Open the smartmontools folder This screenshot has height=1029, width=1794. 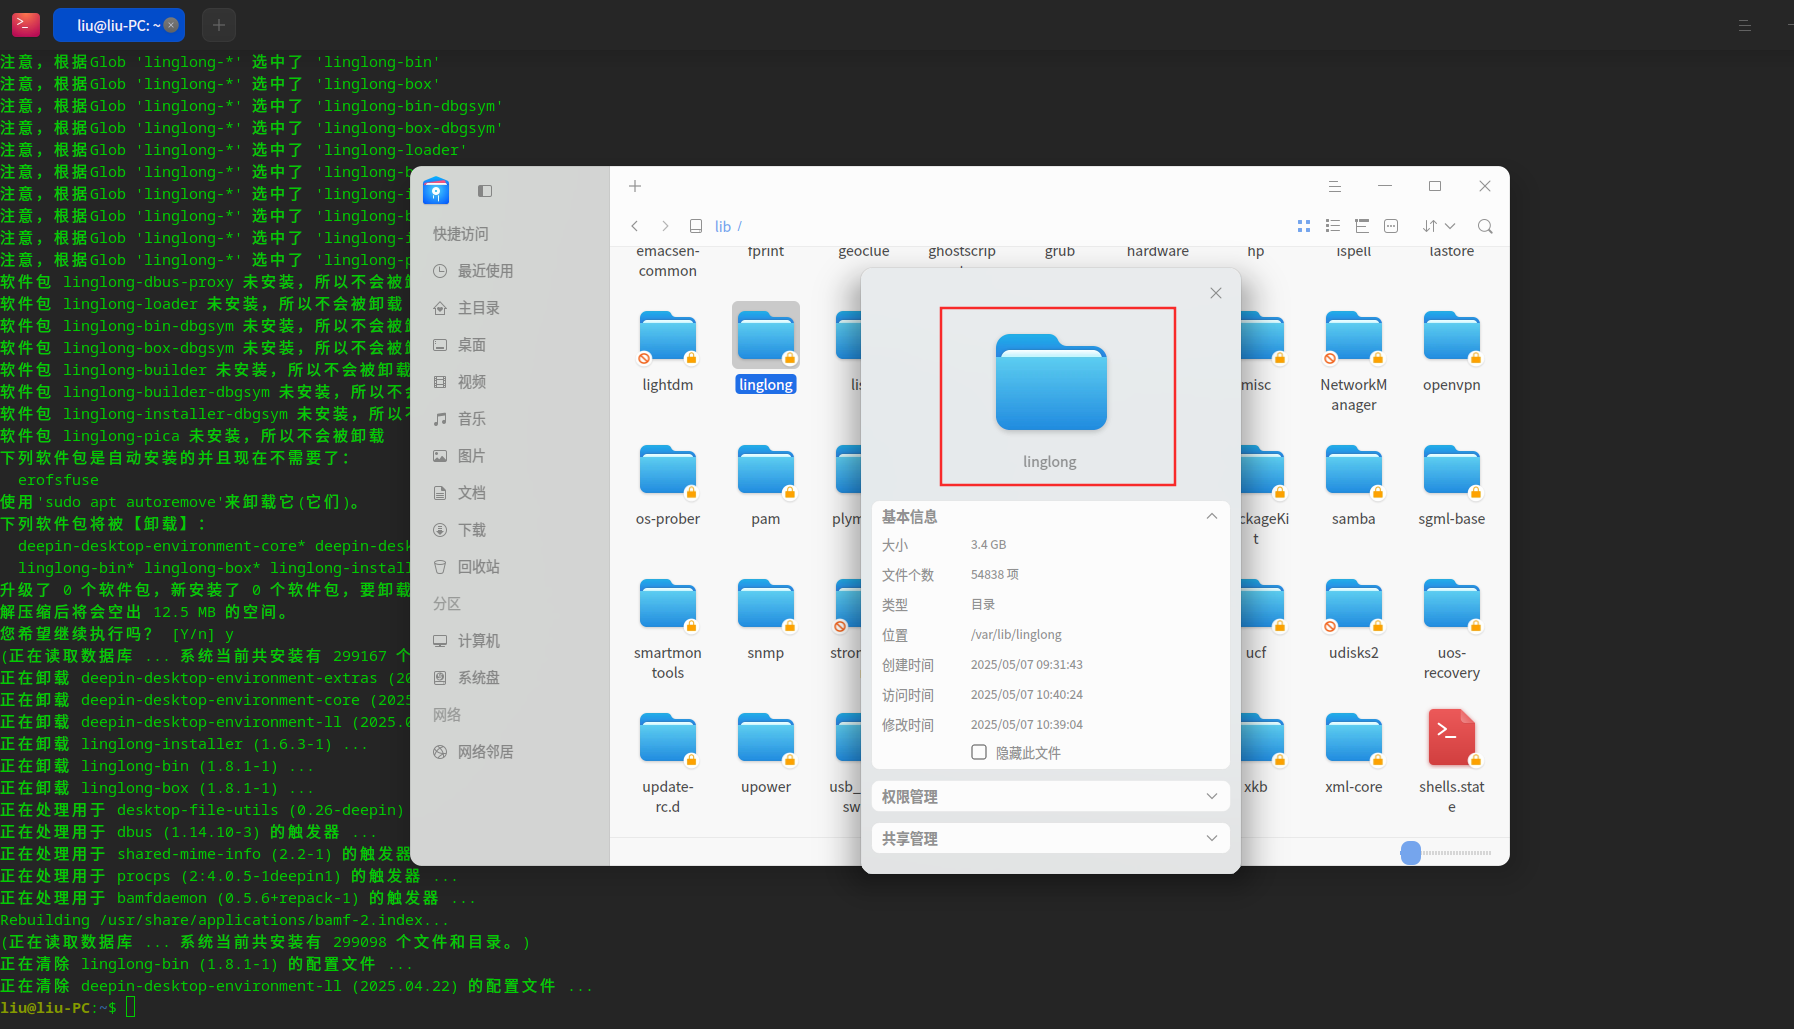(x=667, y=606)
